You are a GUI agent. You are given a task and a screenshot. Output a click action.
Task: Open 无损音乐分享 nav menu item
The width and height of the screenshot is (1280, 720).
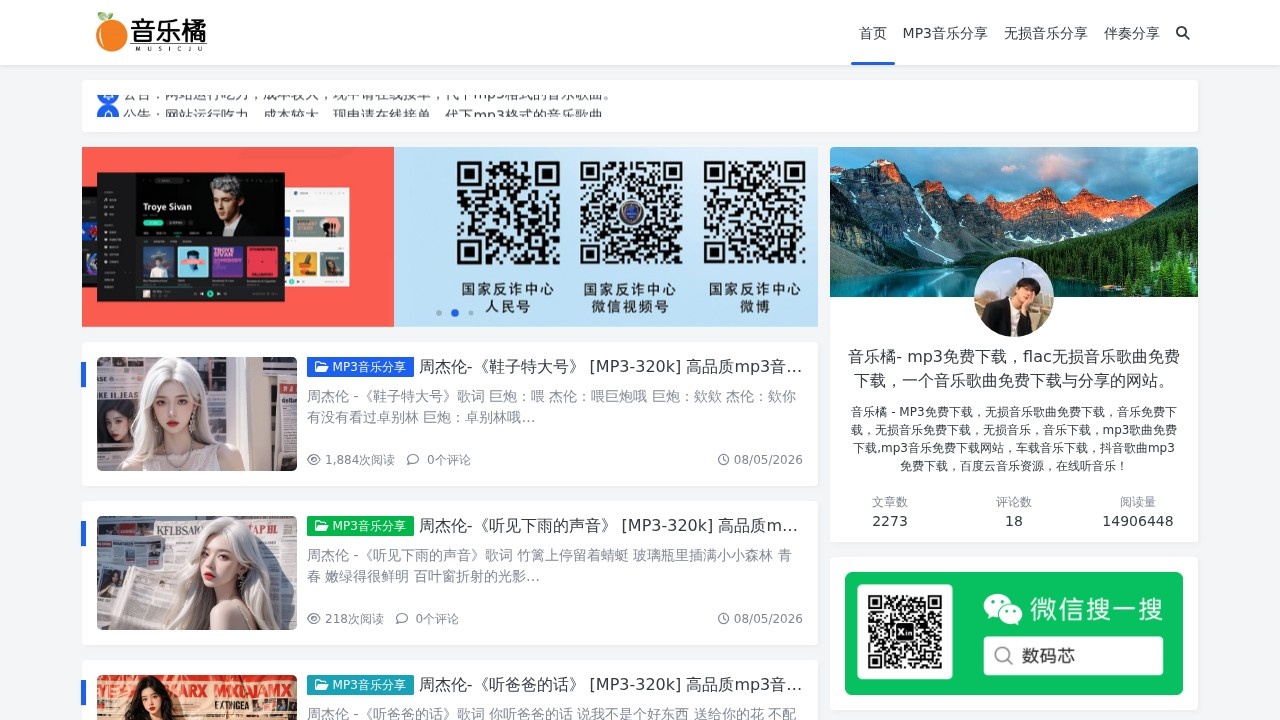pyautogui.click(x=1046, y=33)
